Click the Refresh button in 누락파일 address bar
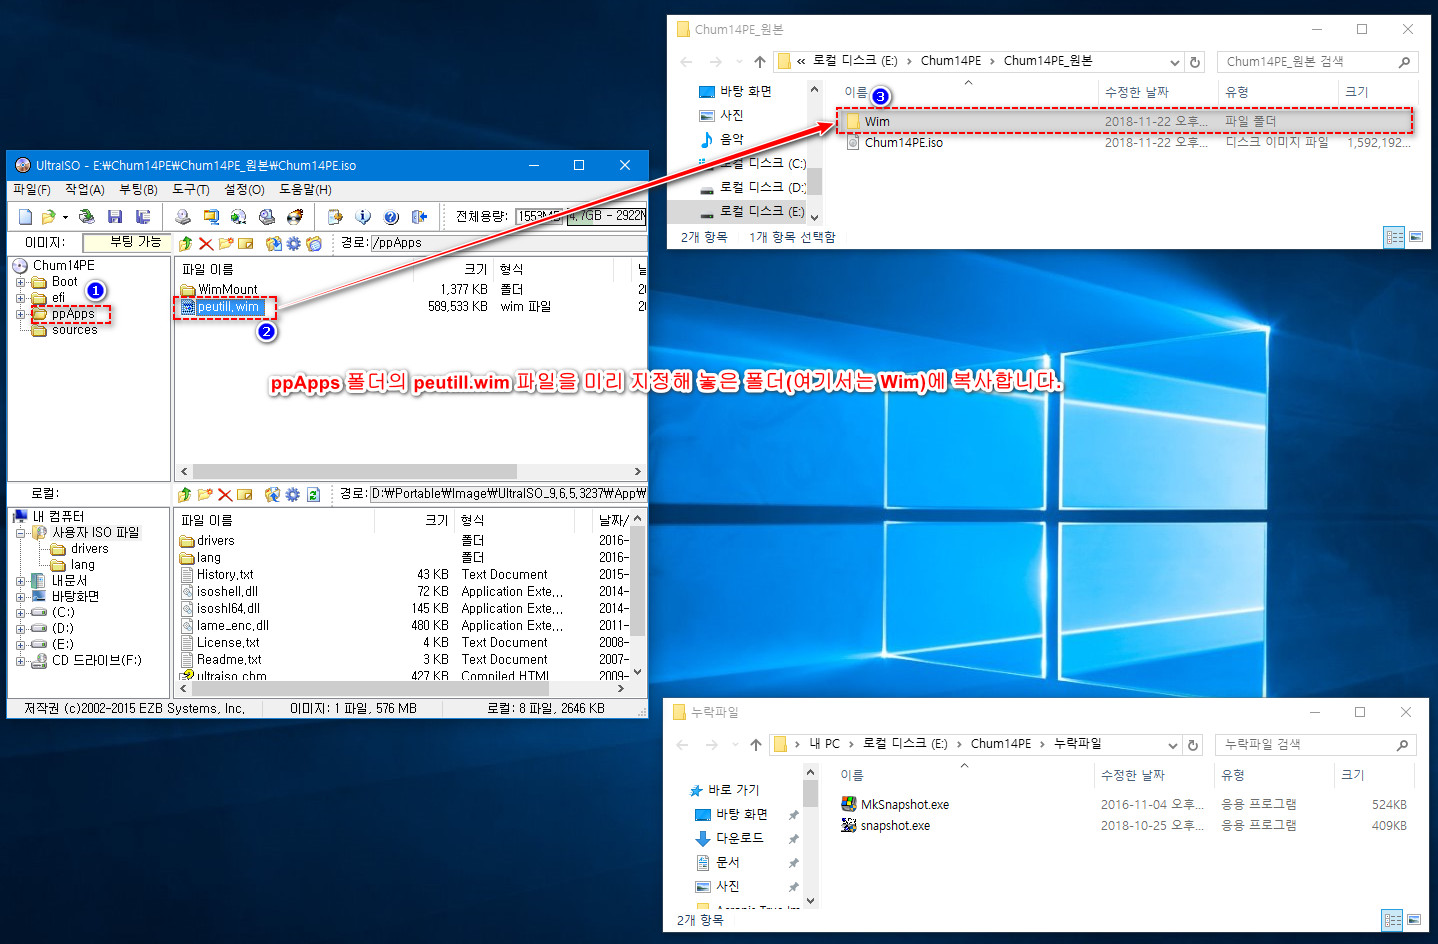 (x=1193, y=745)
